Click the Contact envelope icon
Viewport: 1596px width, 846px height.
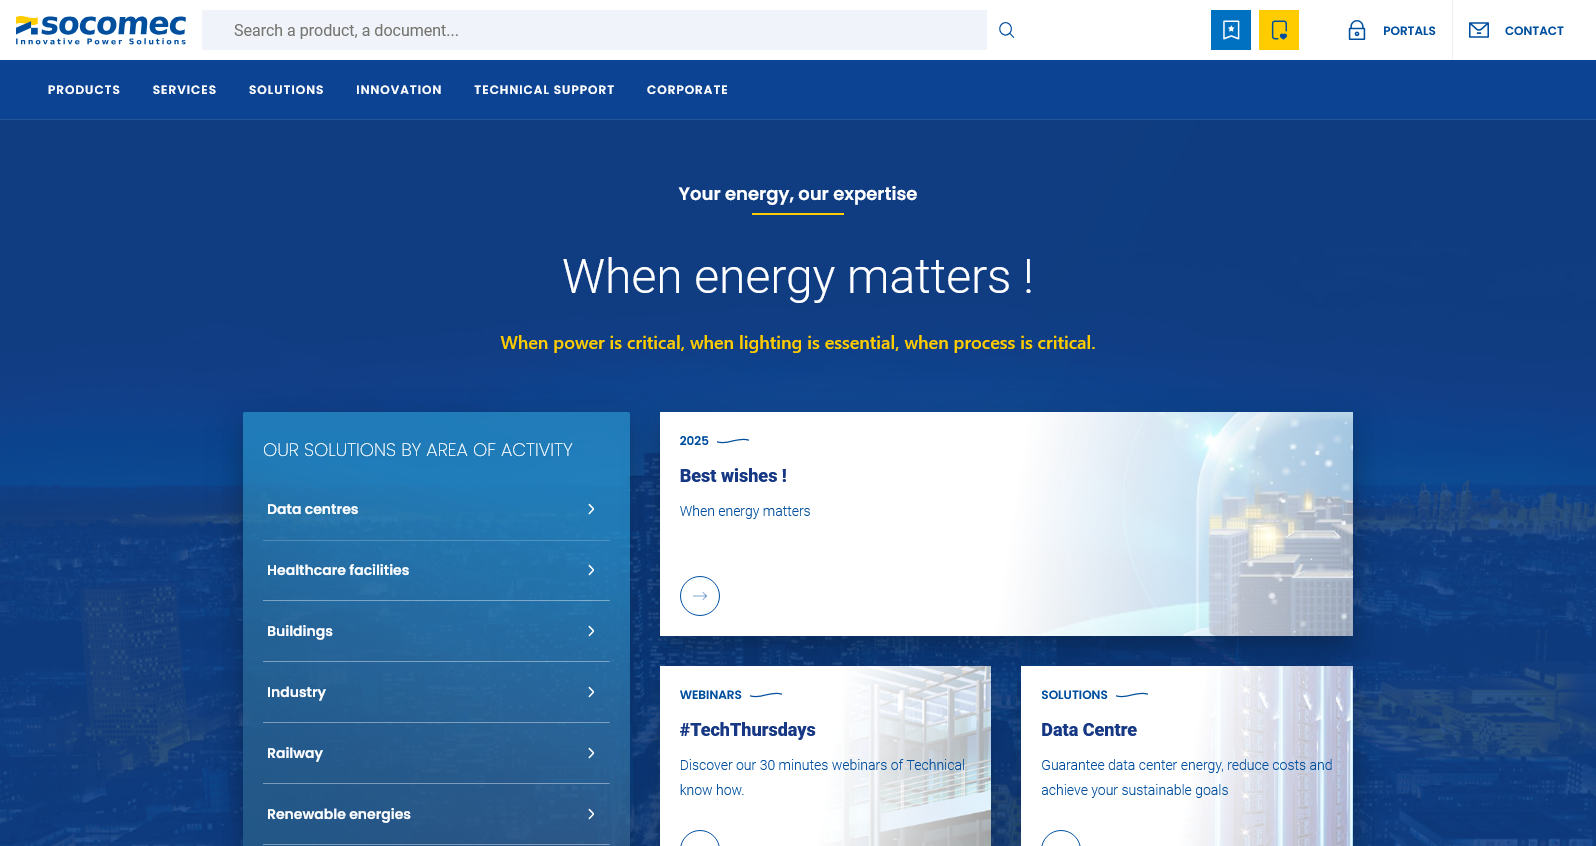(x=1478, y=30)
